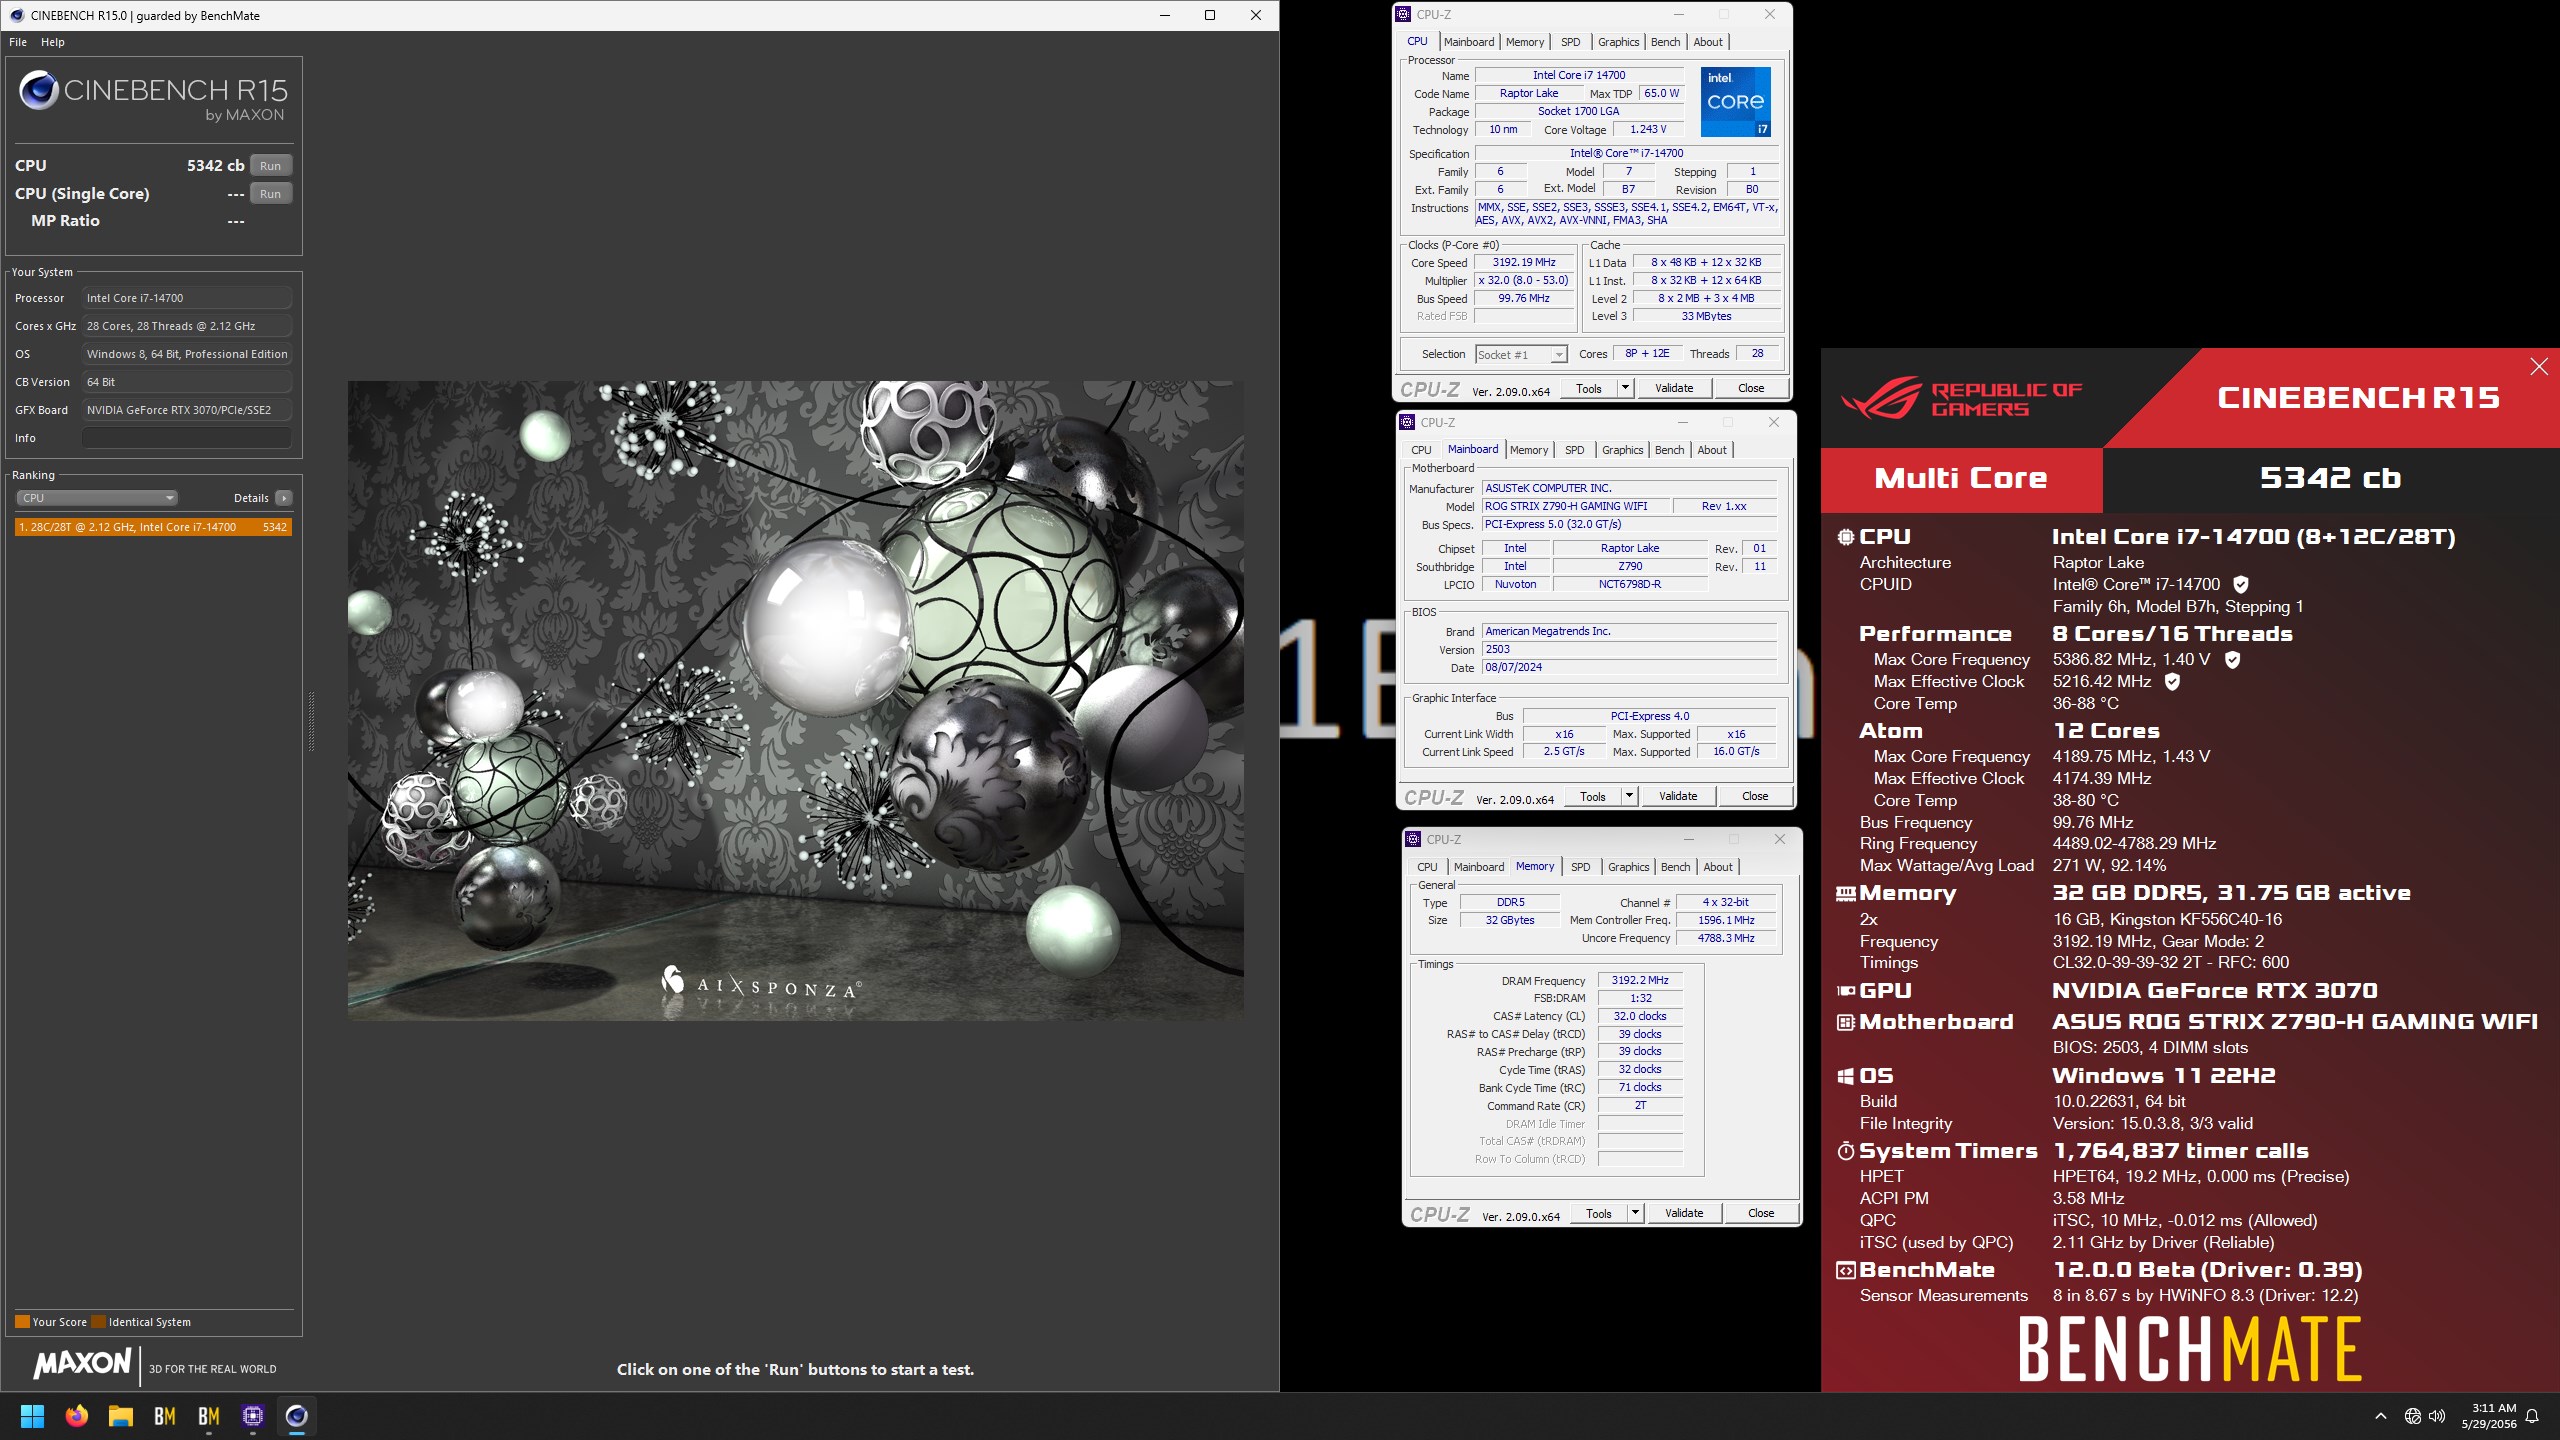The image size is (2560, 1440).
Task: Open Graphics tab in the Memory CPU-Z window
Action: click(x=1628, y=867)
